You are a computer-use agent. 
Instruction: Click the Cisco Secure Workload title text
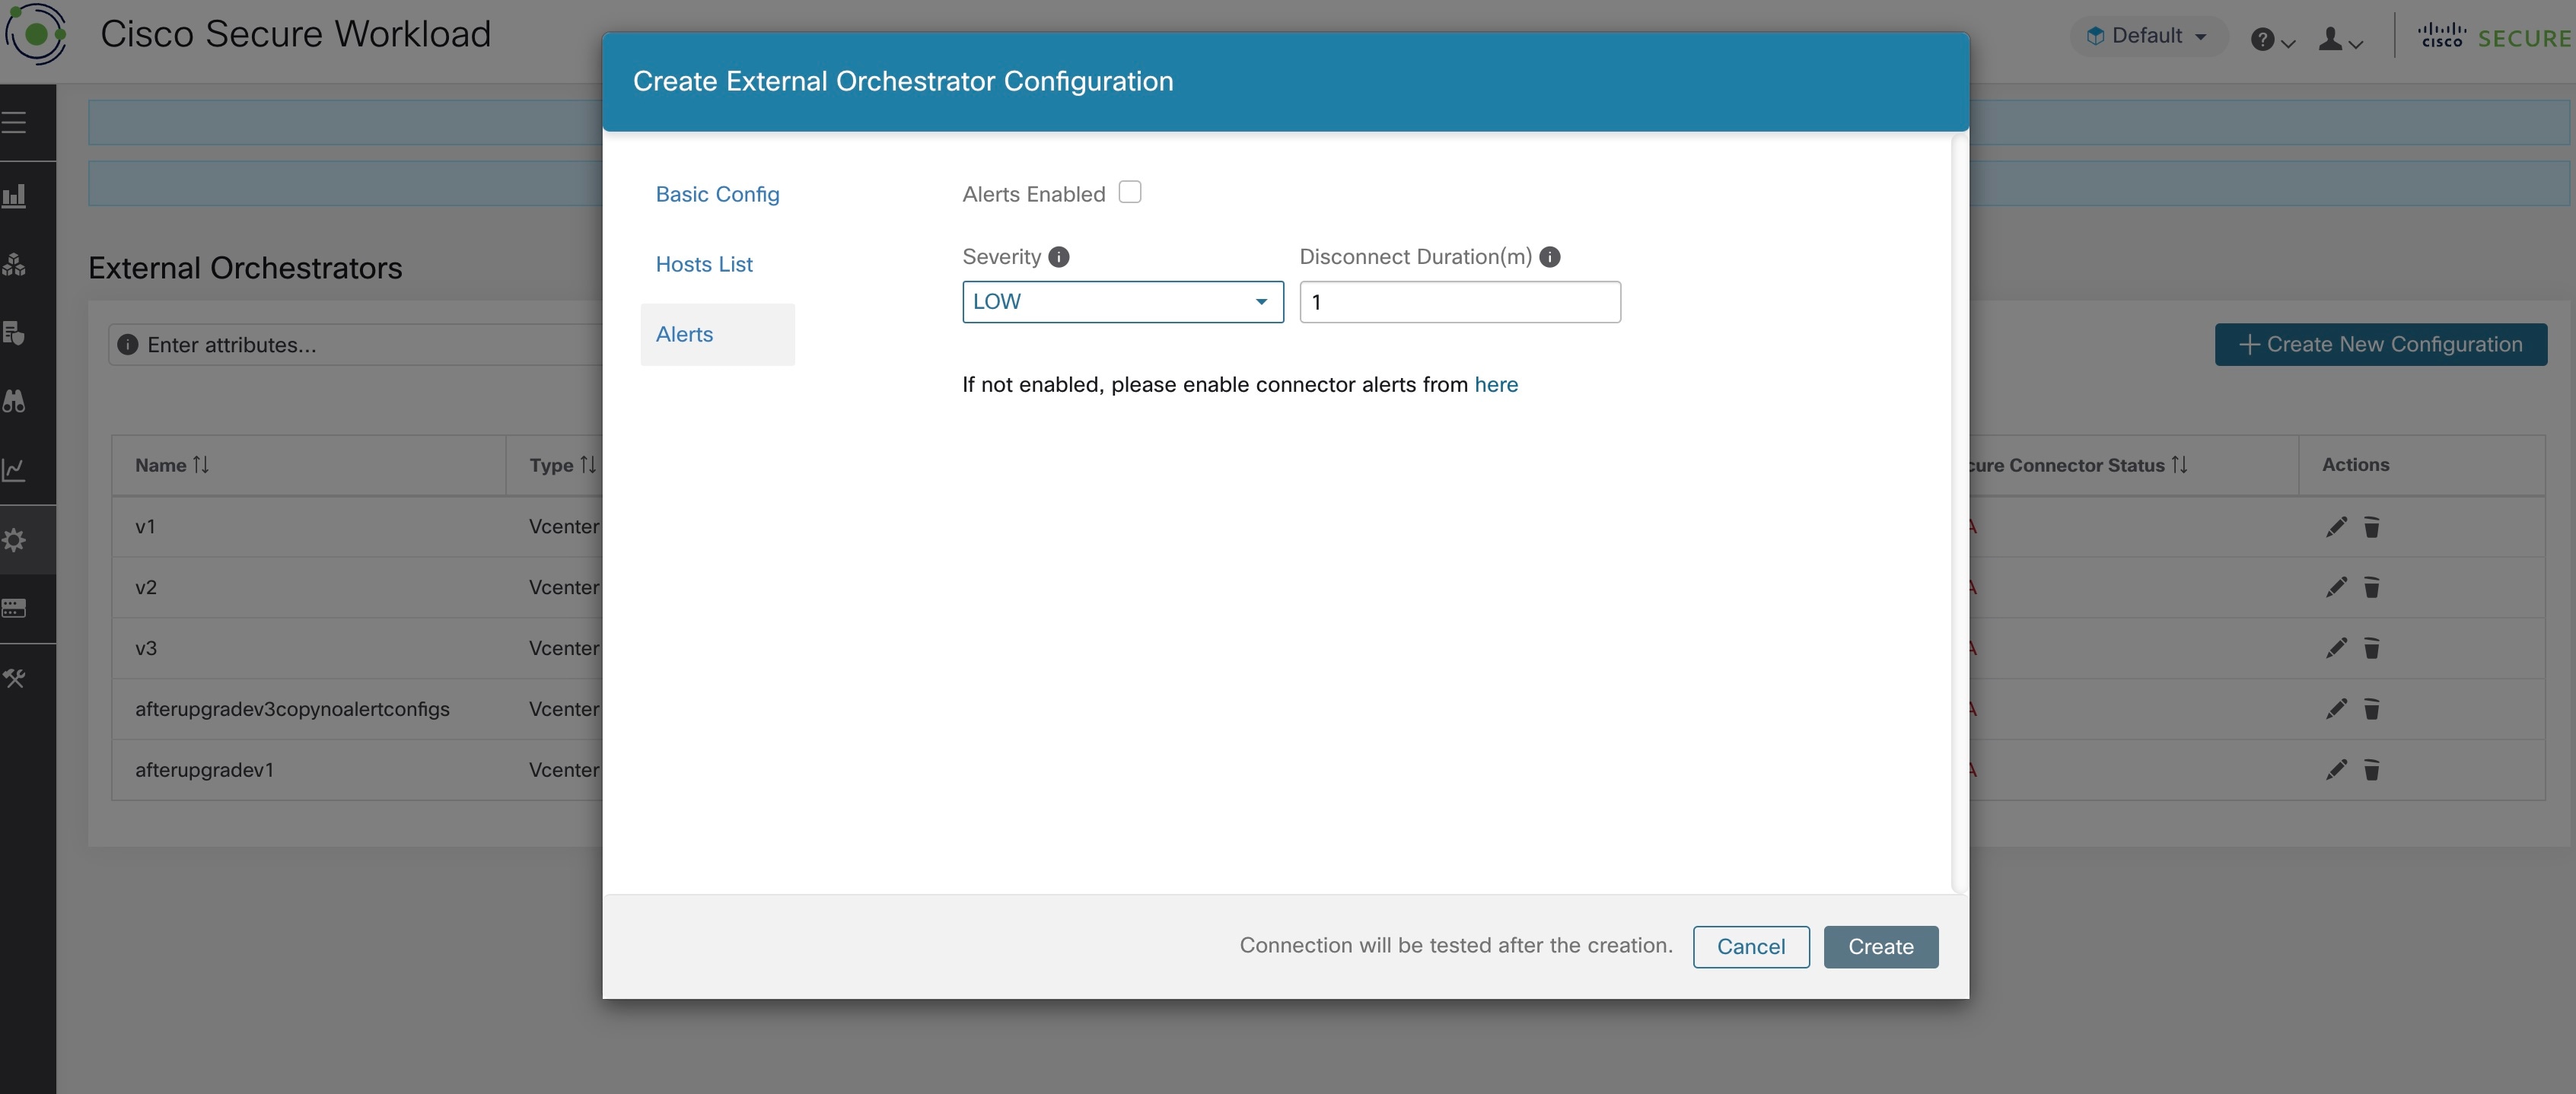tap(295, 34)
